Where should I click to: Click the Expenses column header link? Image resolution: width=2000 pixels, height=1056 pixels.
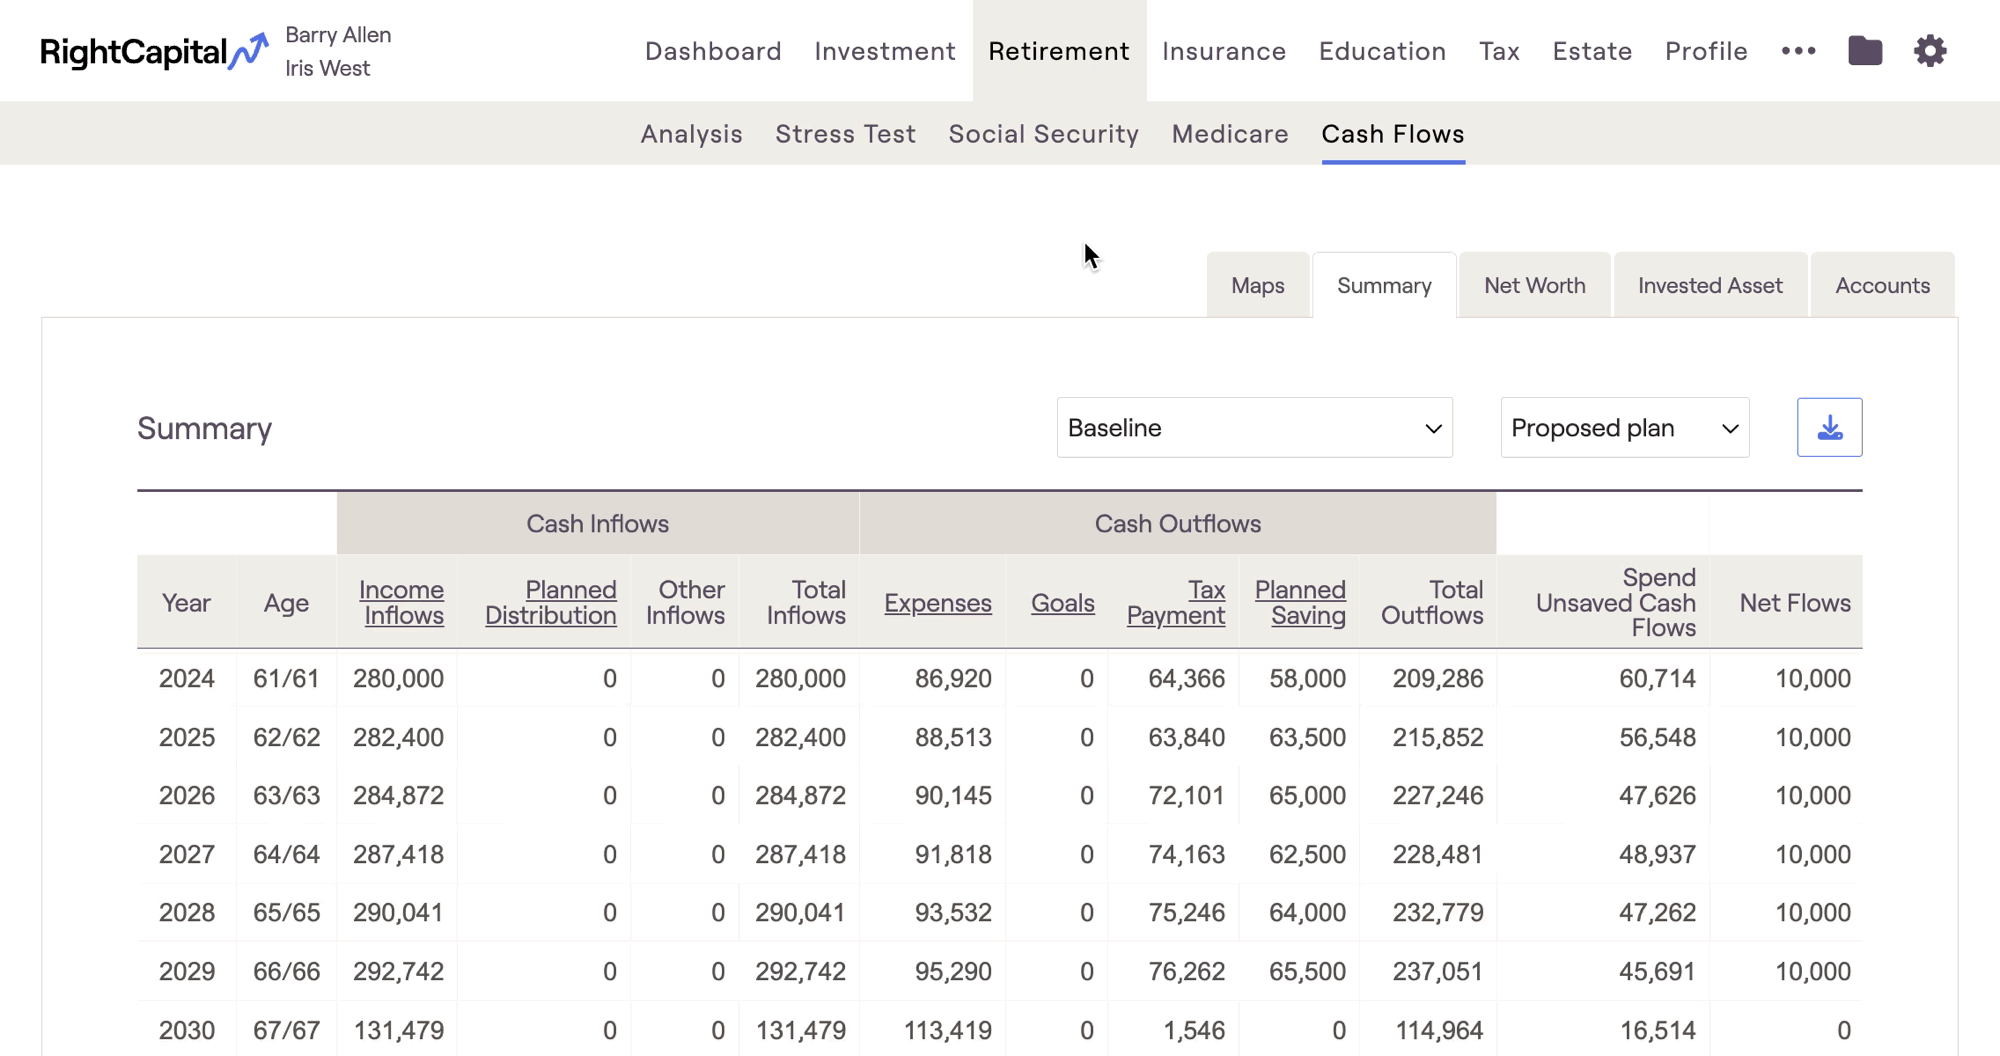tap(937, 603)
